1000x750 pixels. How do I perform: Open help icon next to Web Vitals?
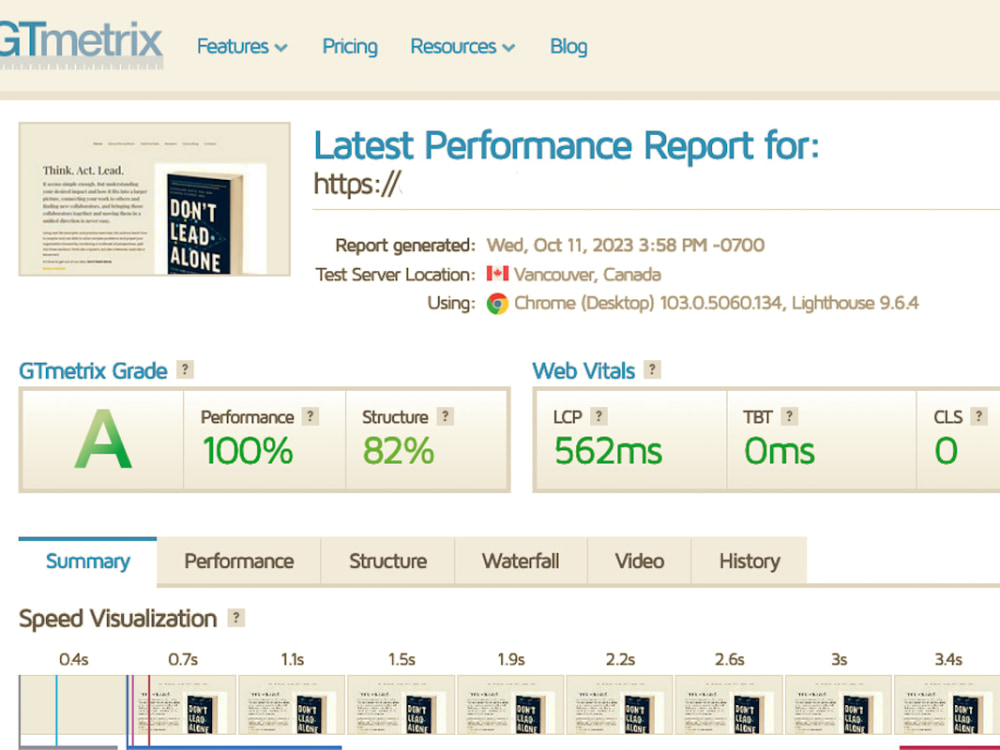(652, 369)
